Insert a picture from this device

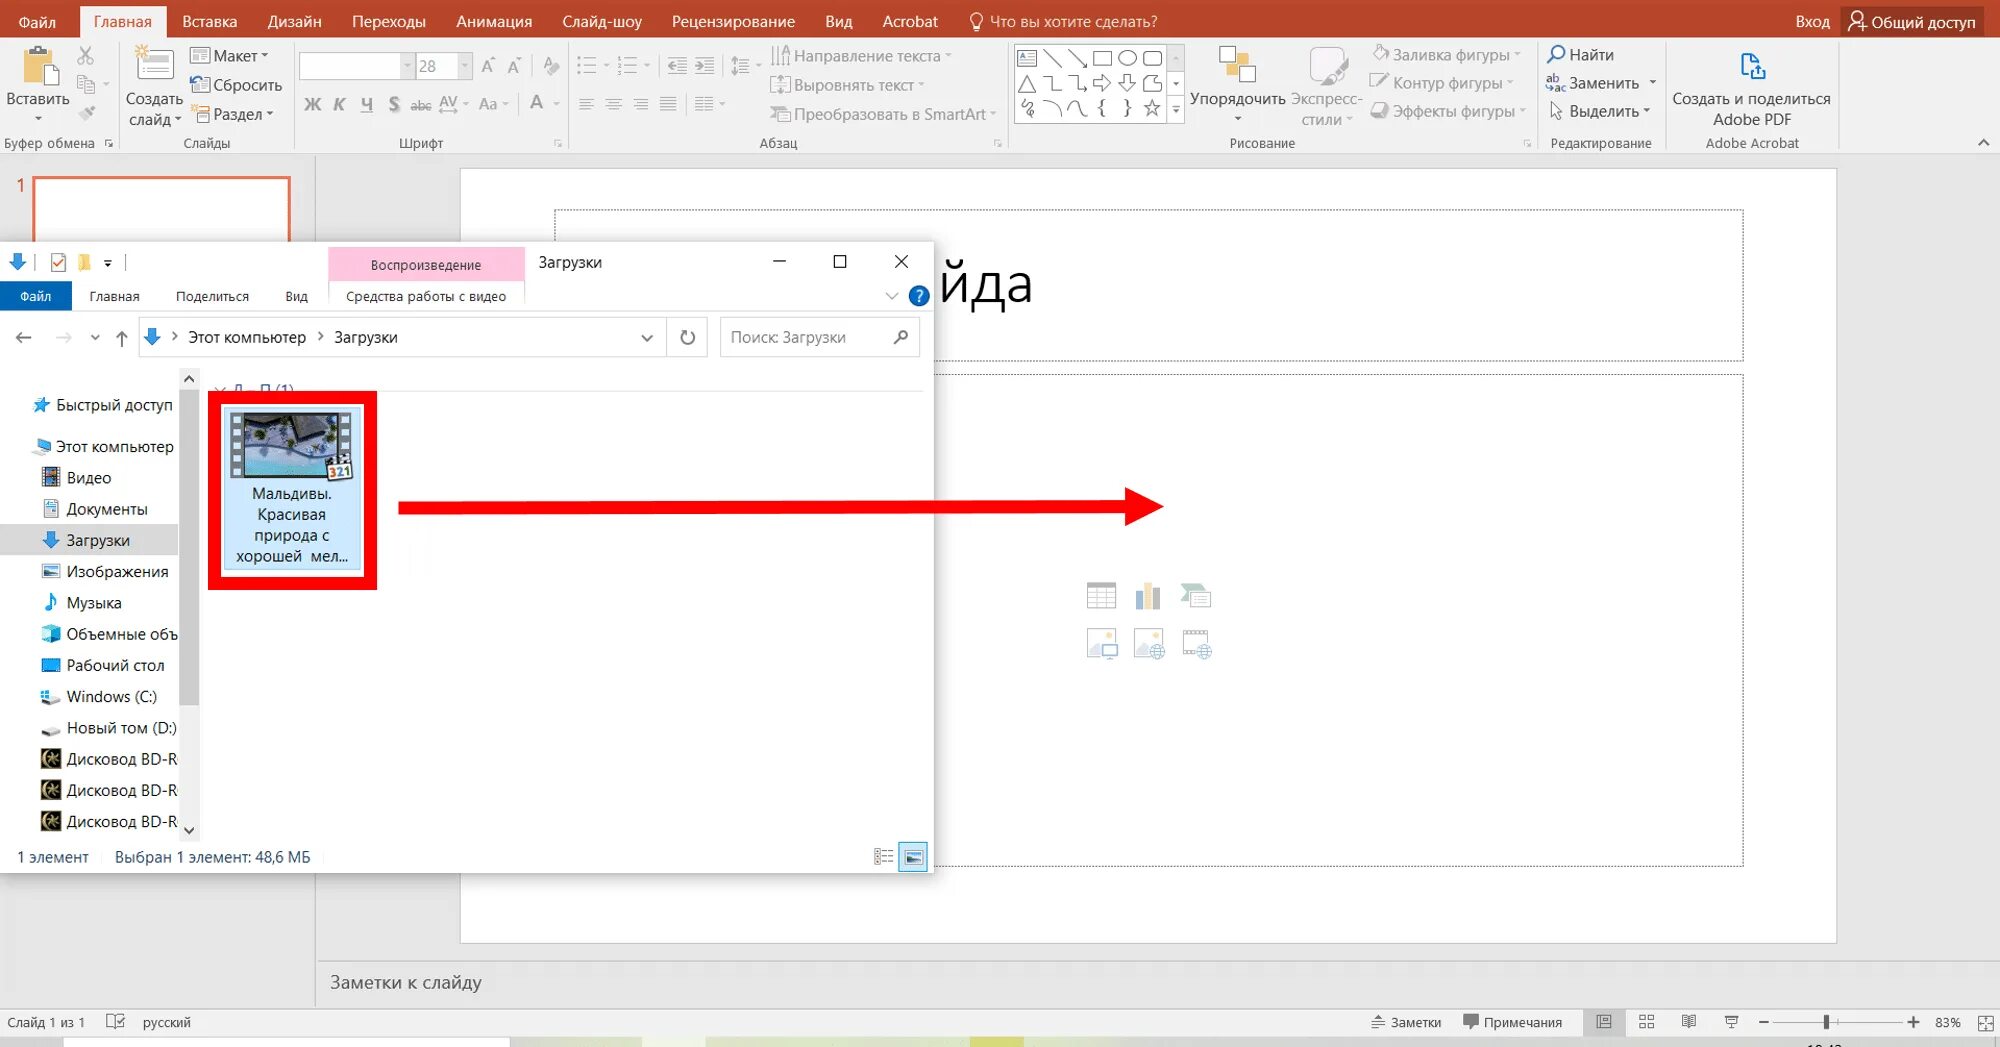tap(1101, 643)
